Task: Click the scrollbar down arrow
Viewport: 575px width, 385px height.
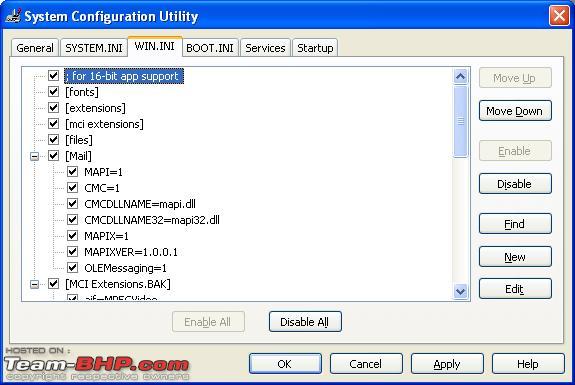Action: tap(460, 291)
